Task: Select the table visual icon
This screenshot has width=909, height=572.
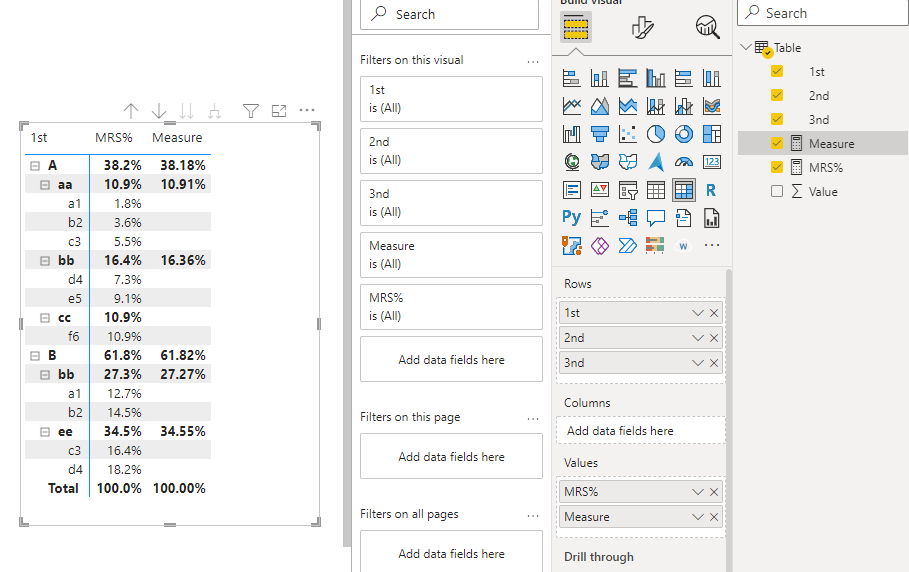Action: click(x=656, y=190)
